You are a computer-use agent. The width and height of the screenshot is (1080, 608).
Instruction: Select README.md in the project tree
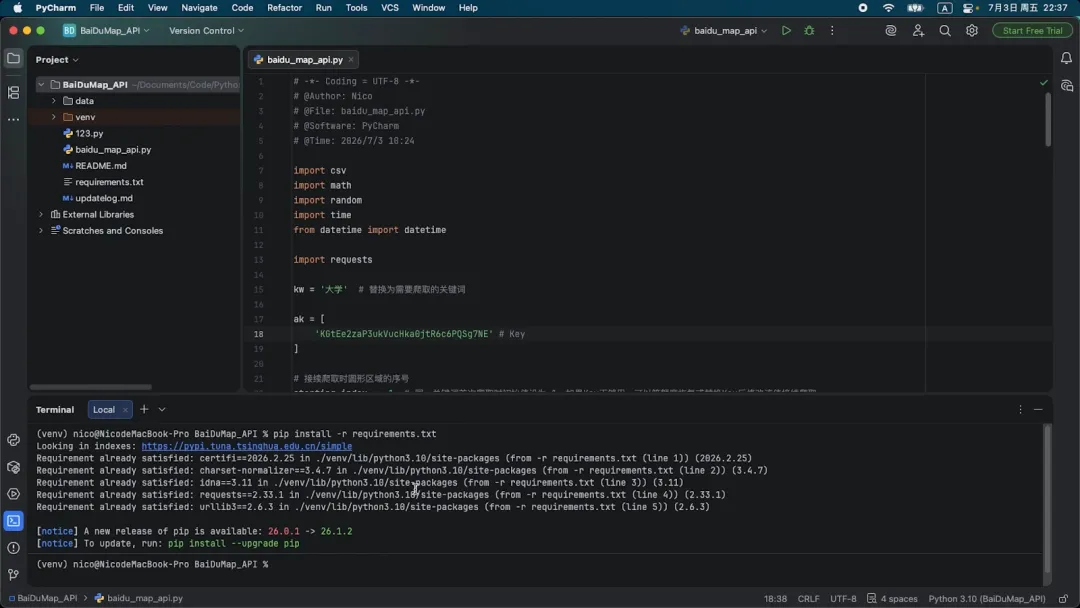101,166
